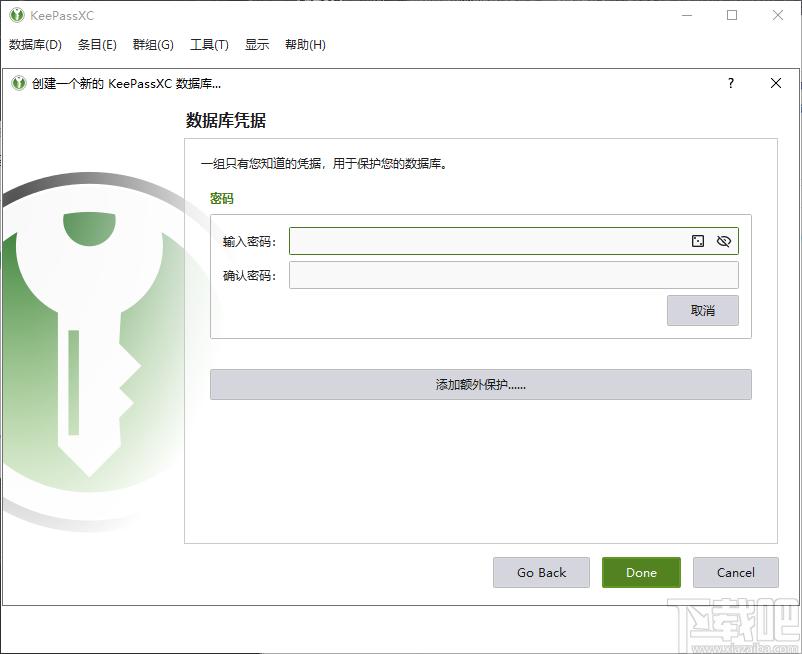This screenshot has height=654, width=802.
Task: Click the 取消 button
Action: click(703, 310)
